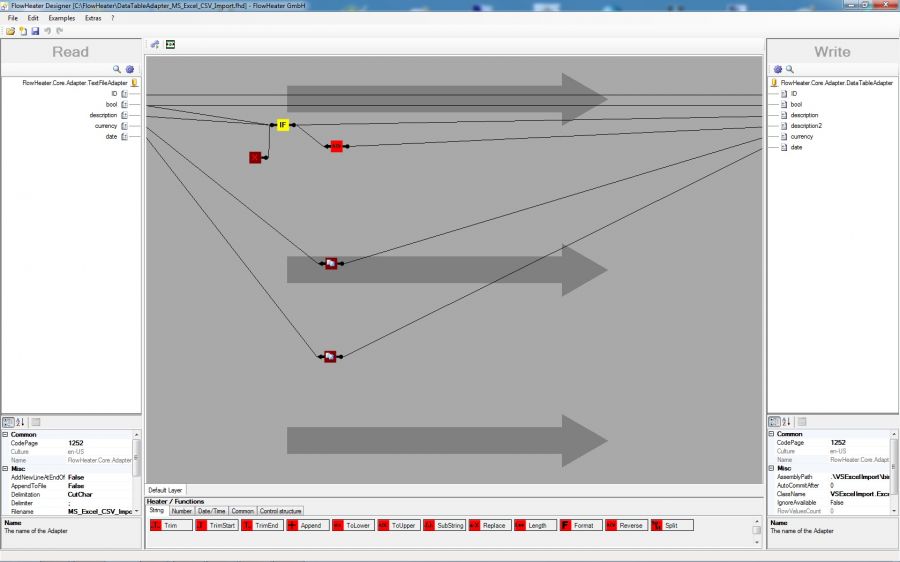This screenshot has height=562, width=900.
Task: Switch to the Control structure tab
Action: tap(280, 511)
